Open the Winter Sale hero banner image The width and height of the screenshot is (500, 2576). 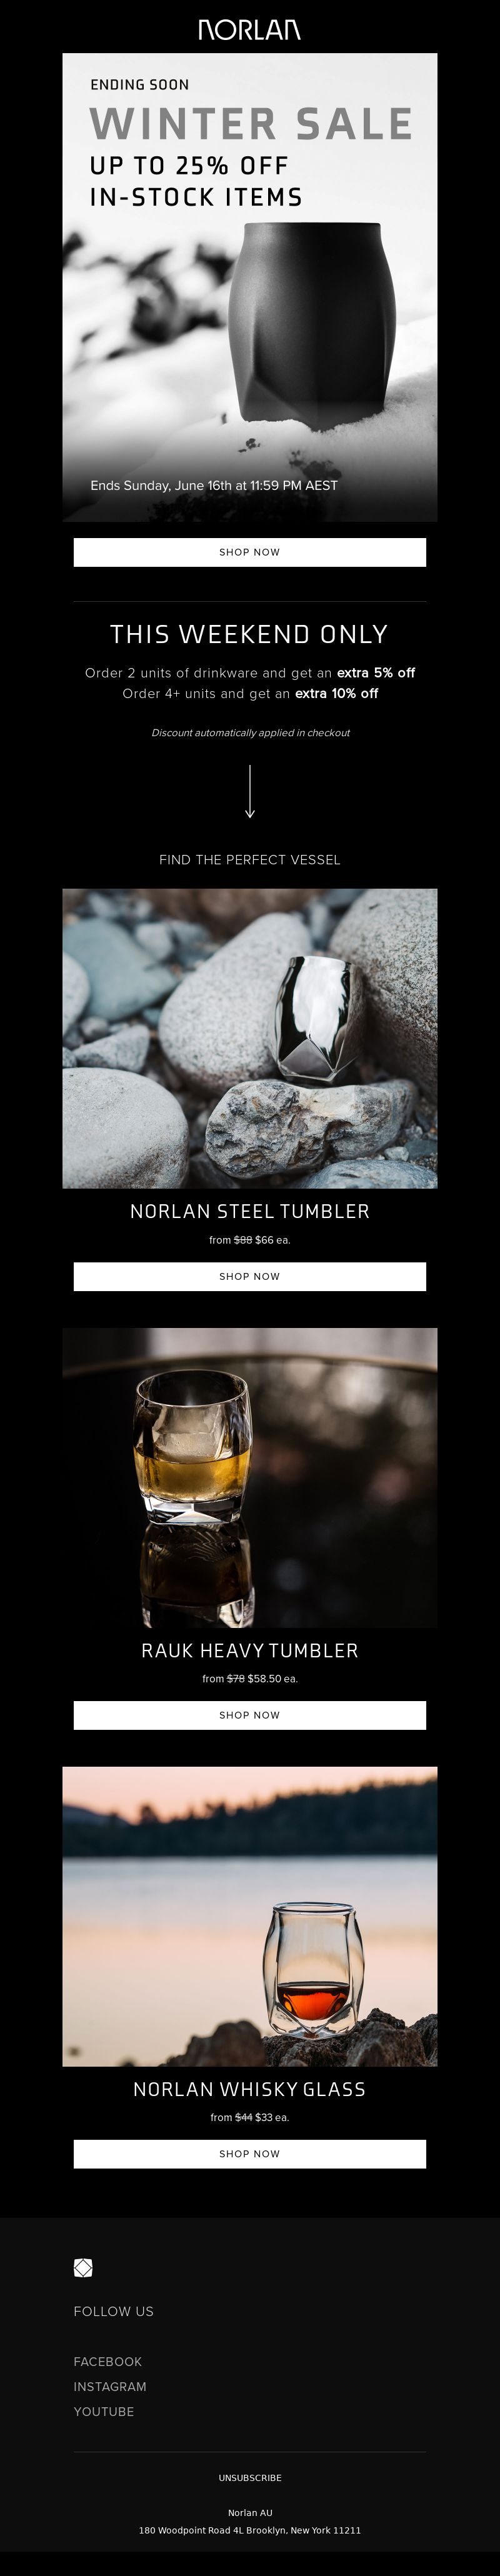pyautogui.click(x=250, y=287)
